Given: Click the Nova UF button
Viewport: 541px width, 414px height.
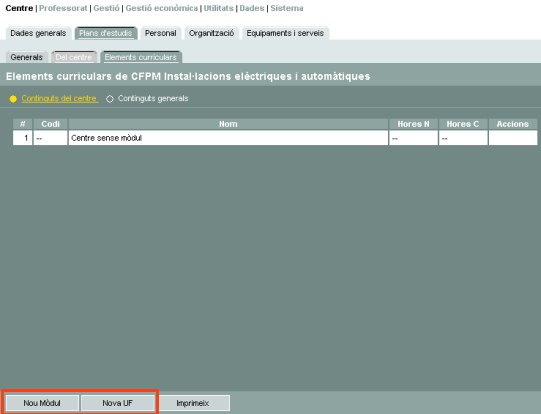Looking at the screenshot, I should pos(118,403).
